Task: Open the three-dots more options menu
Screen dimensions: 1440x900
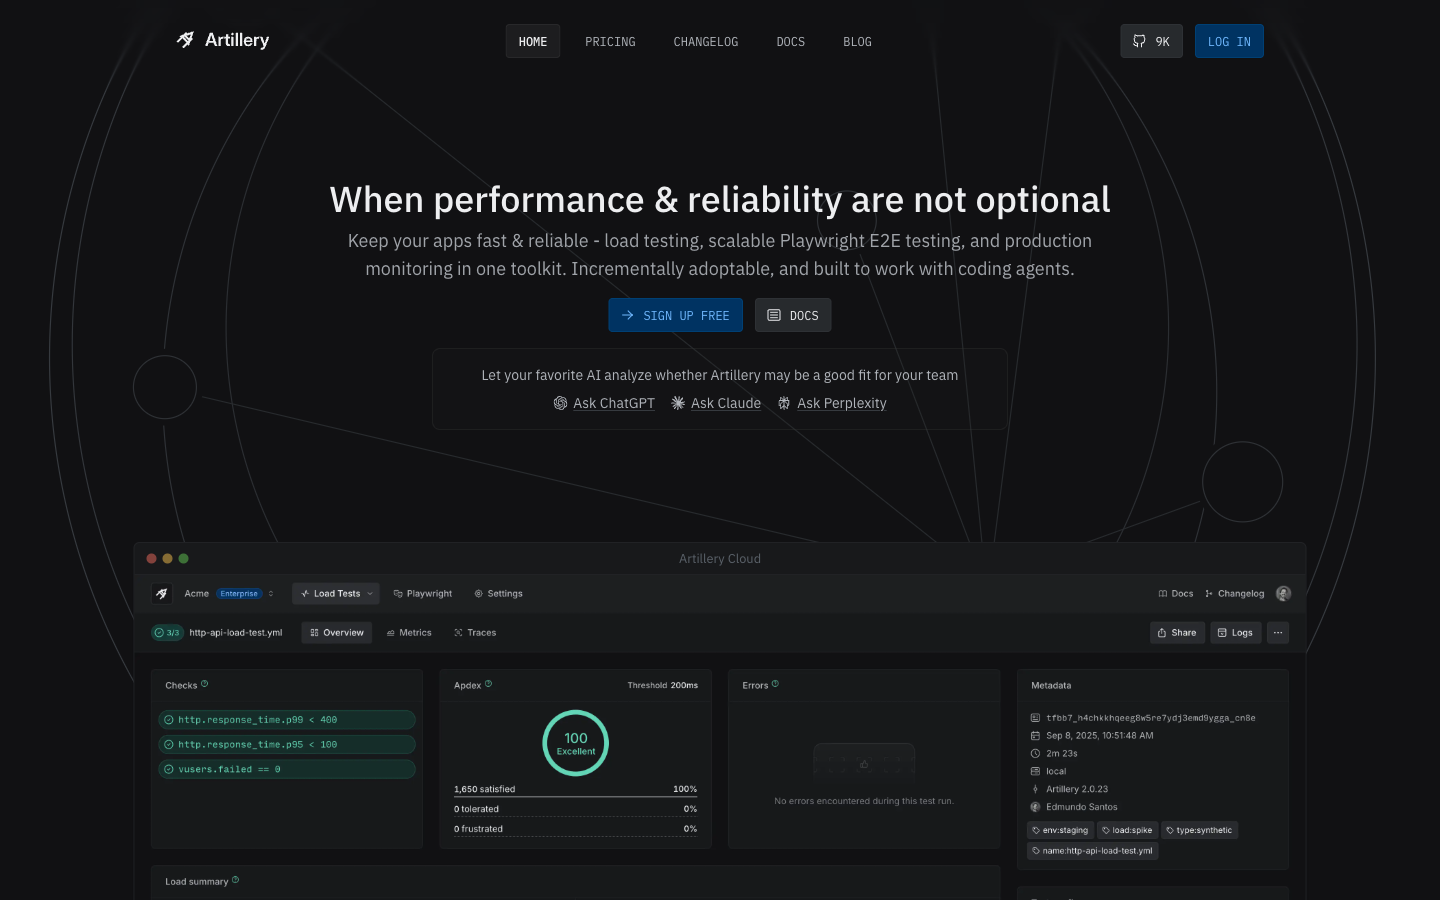Action: [1277, 633]
